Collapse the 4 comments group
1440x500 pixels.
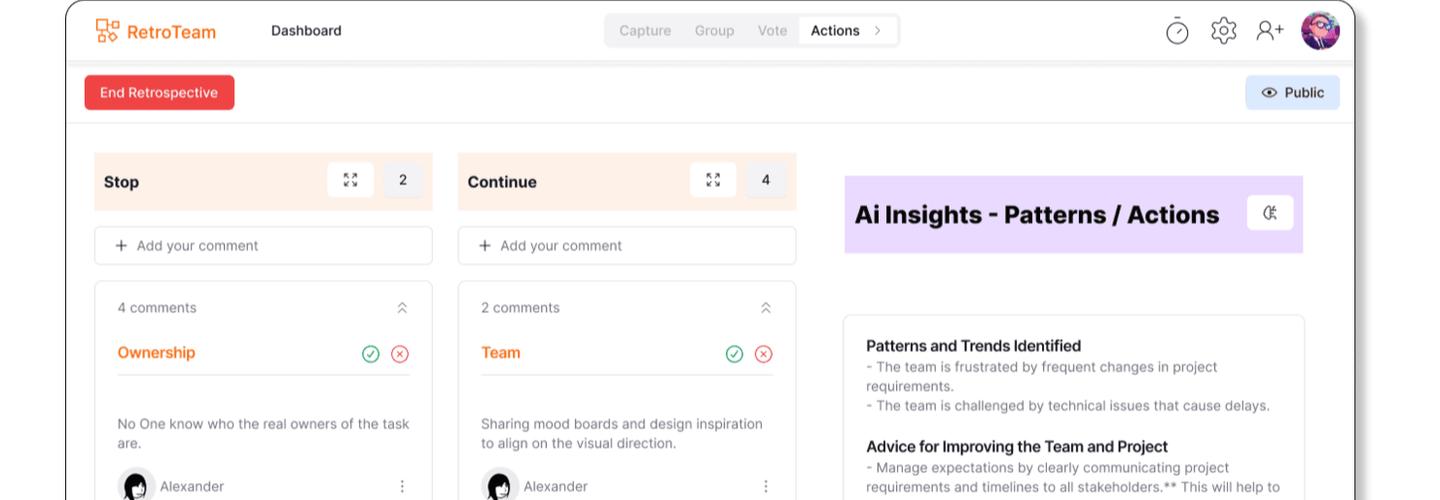[x=402, y=308]
